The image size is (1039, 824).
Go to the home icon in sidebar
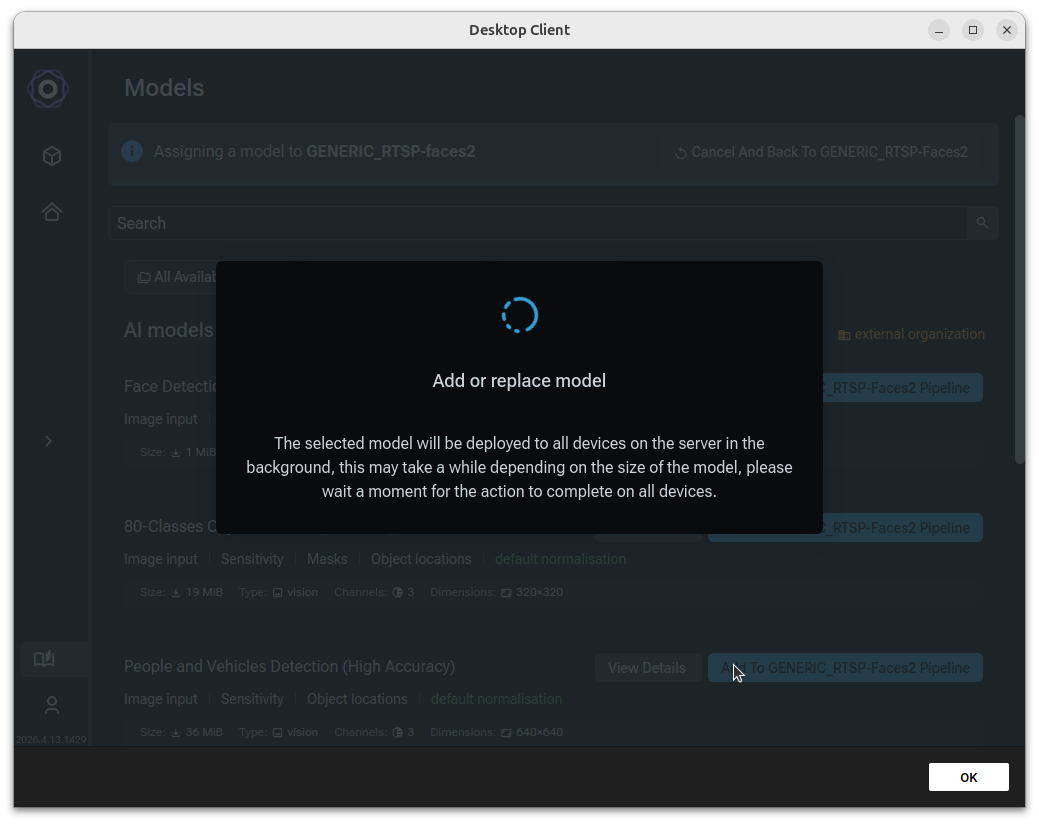pyautogui.click(x=52, y=212)
